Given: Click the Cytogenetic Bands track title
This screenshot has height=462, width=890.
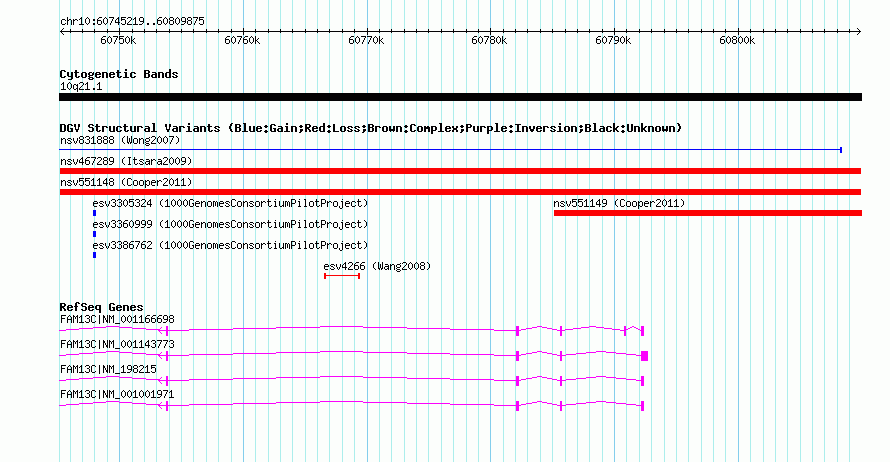Looking at the screenshot, I should pyautogui.click(x=119, y=74).
